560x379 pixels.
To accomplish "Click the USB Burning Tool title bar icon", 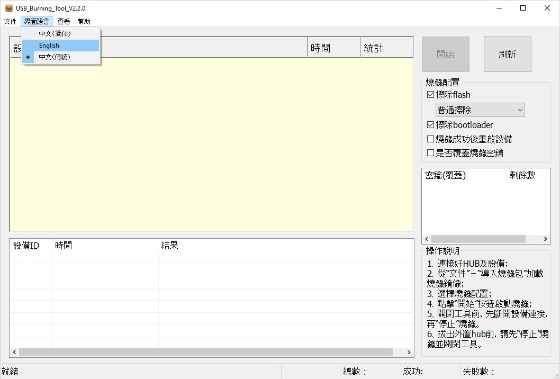I will point(9,8).
